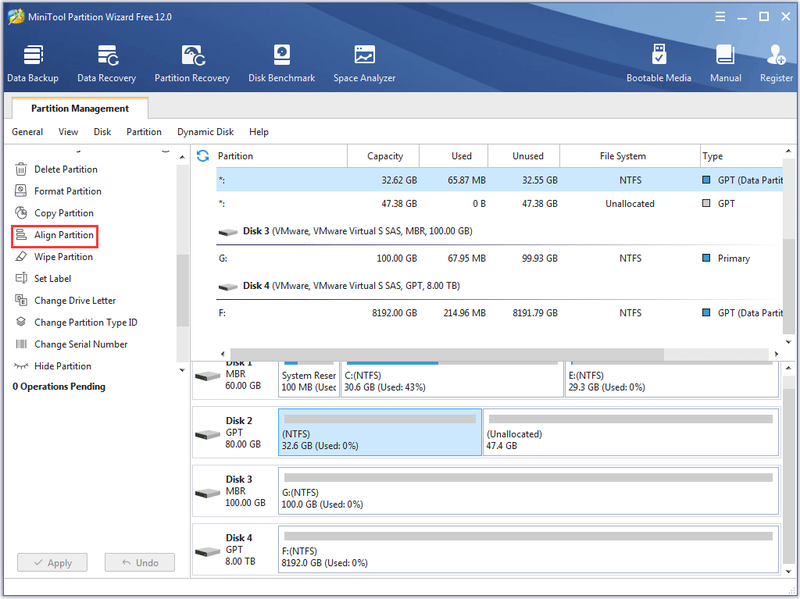This screenshot has height=599, width=800.
Task: Select the G: partition row
Action: (499, 258)
